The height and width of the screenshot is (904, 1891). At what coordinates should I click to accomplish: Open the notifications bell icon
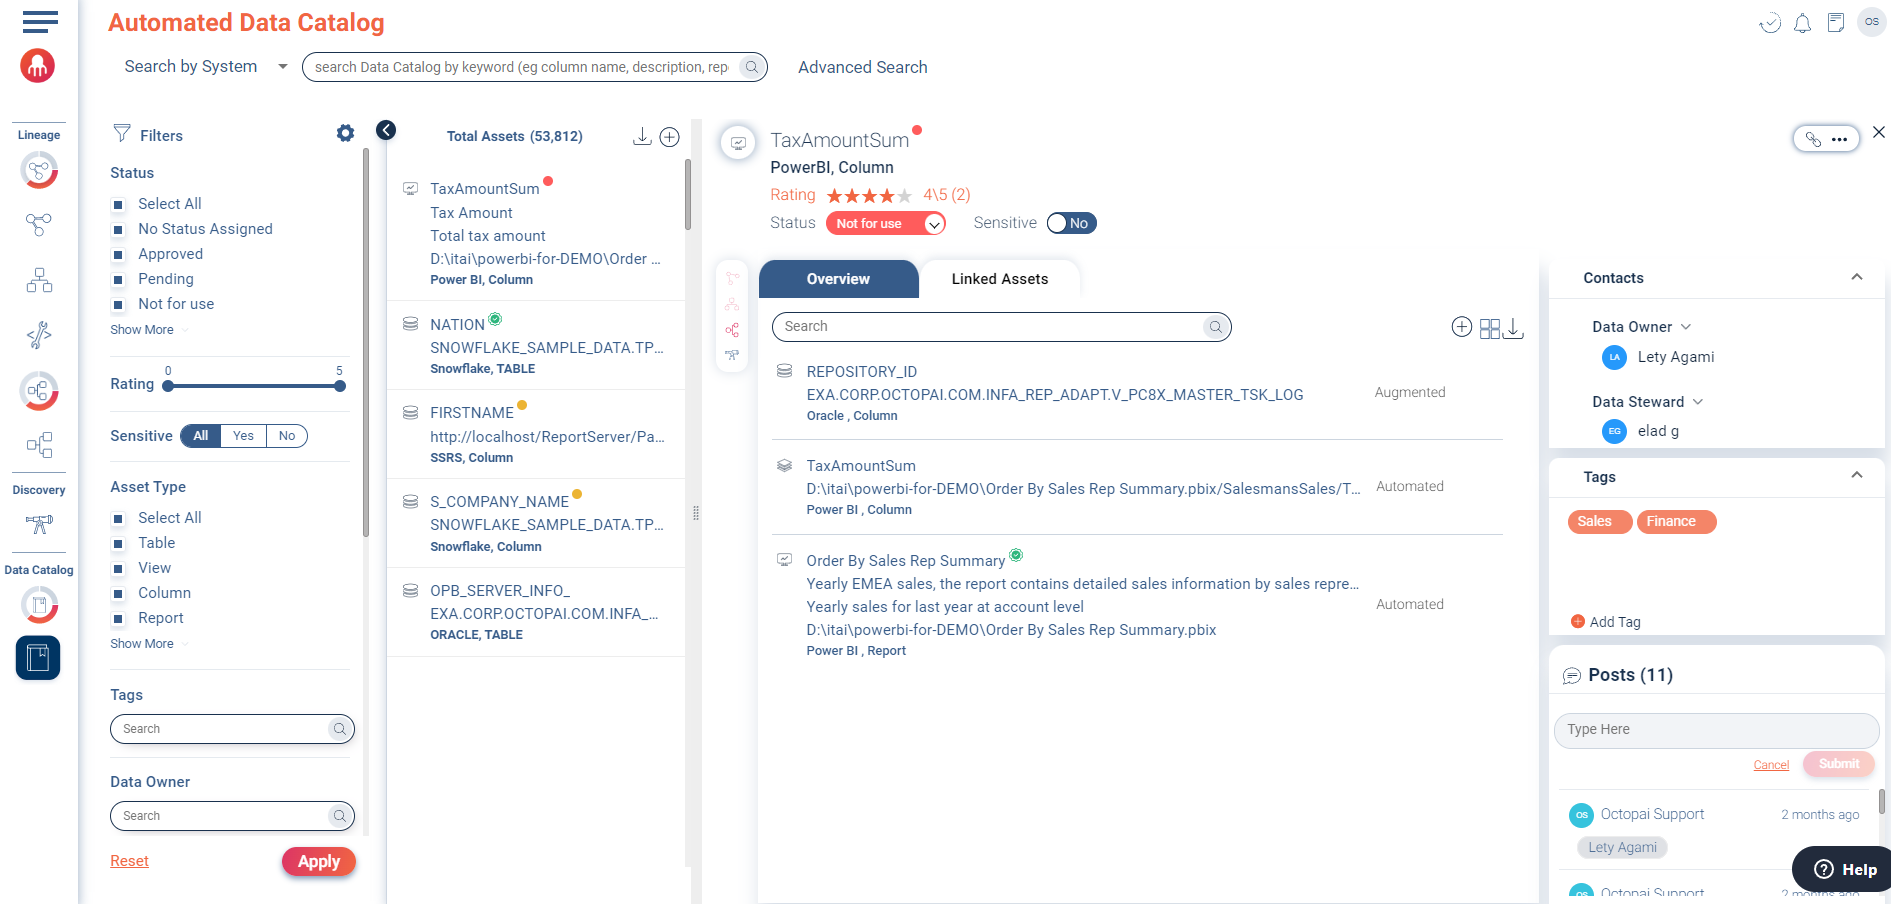pos(1802,23)
